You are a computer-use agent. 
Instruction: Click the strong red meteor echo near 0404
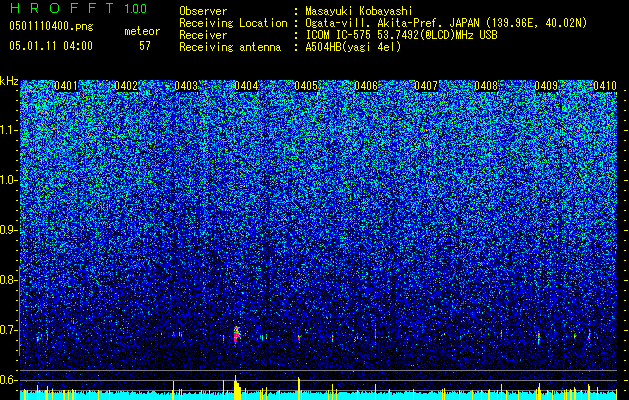[236, 335]
